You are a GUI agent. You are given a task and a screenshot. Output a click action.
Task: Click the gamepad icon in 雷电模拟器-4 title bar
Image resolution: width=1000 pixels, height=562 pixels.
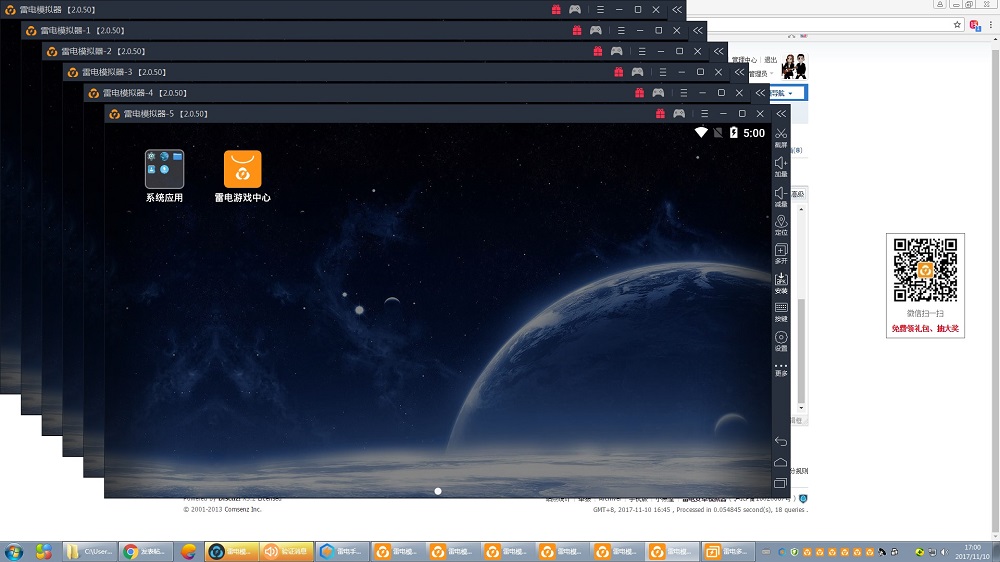tap(658, 92)
